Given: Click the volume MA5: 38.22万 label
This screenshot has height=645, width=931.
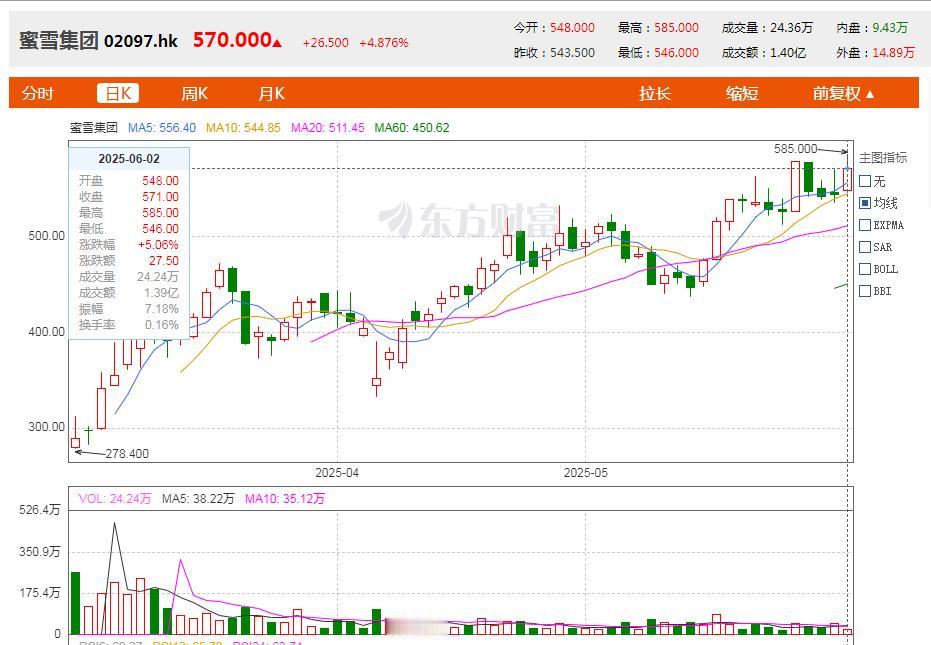Looking at the screenshot, I should click(198, 499).
